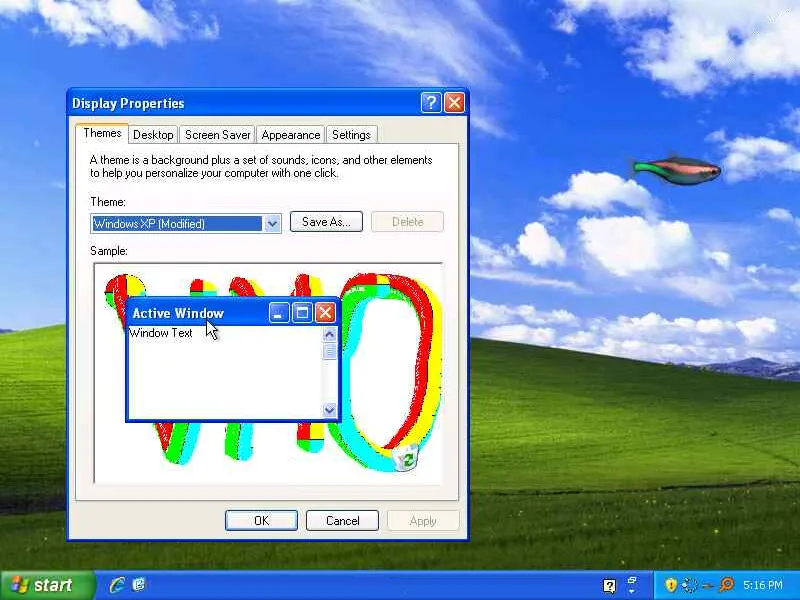
Task: Launch Internet Explorer from Quick Launch
Action: 117,585
